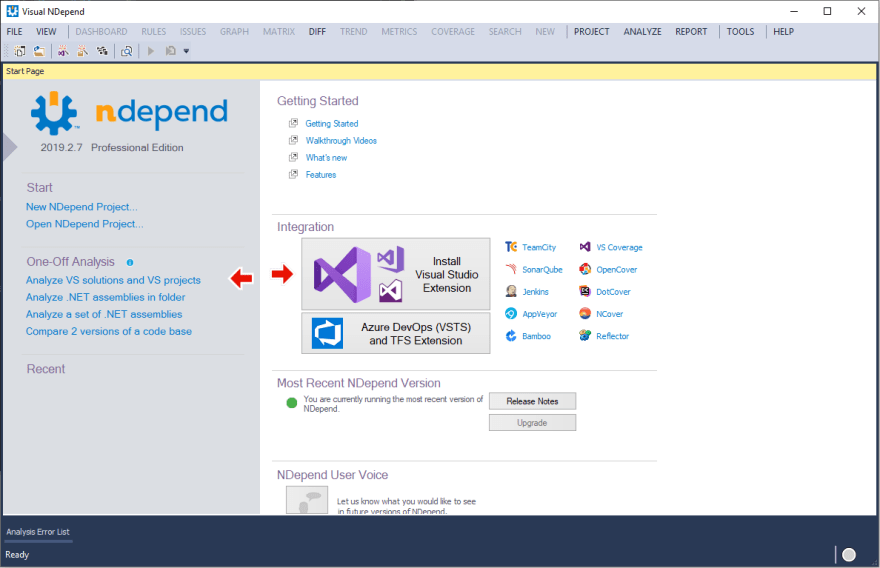This screenshot has width=880, height=568.
Task: Open the Getting Started link
Action: point(332,123)
